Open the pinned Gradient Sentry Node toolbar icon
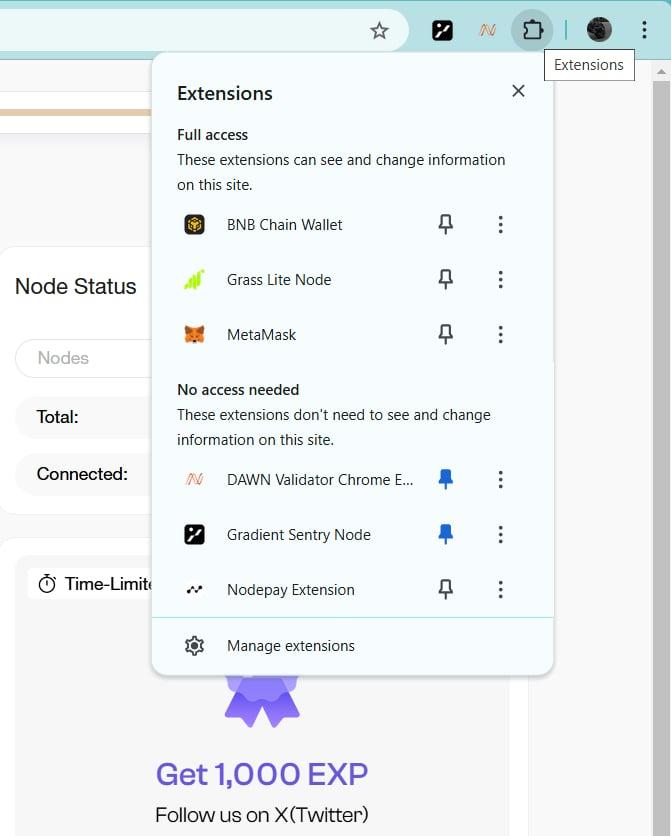 [x=443, y=30]
